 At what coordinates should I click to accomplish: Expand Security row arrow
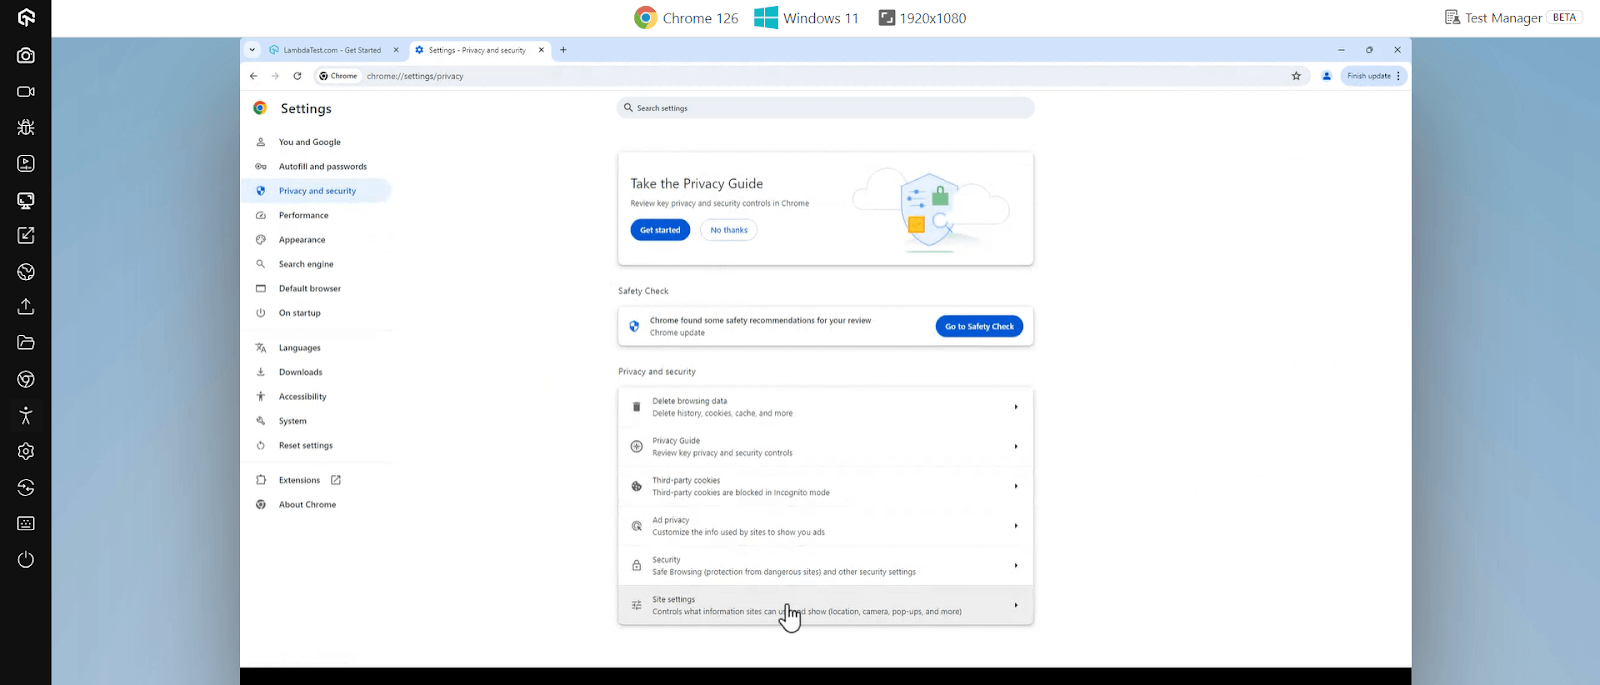(1016, 566)
